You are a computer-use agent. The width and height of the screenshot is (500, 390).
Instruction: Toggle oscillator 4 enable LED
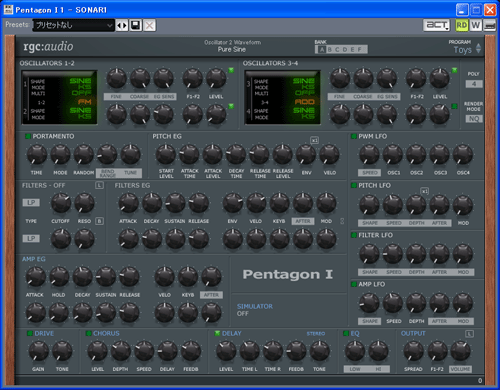[x=454, y=106]
